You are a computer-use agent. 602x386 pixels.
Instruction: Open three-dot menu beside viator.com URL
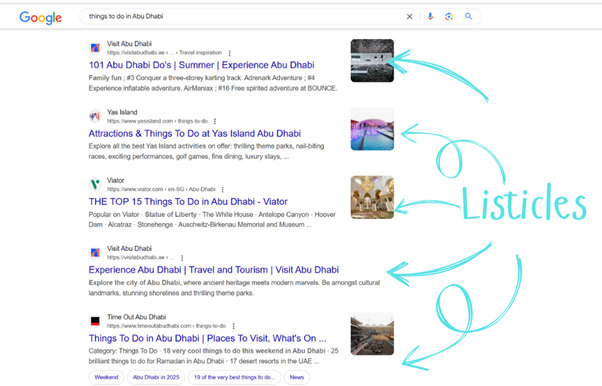(223, 190)
